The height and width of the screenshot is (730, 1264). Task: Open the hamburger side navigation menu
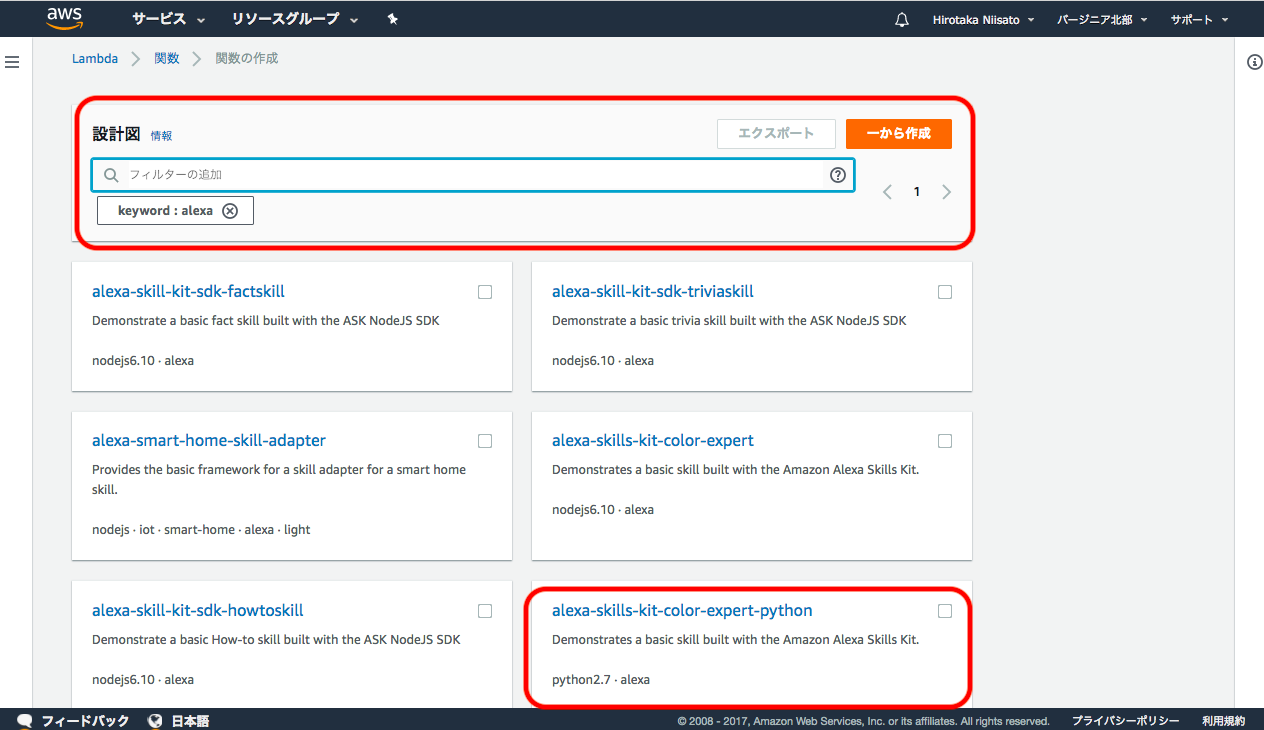(12, 62)
